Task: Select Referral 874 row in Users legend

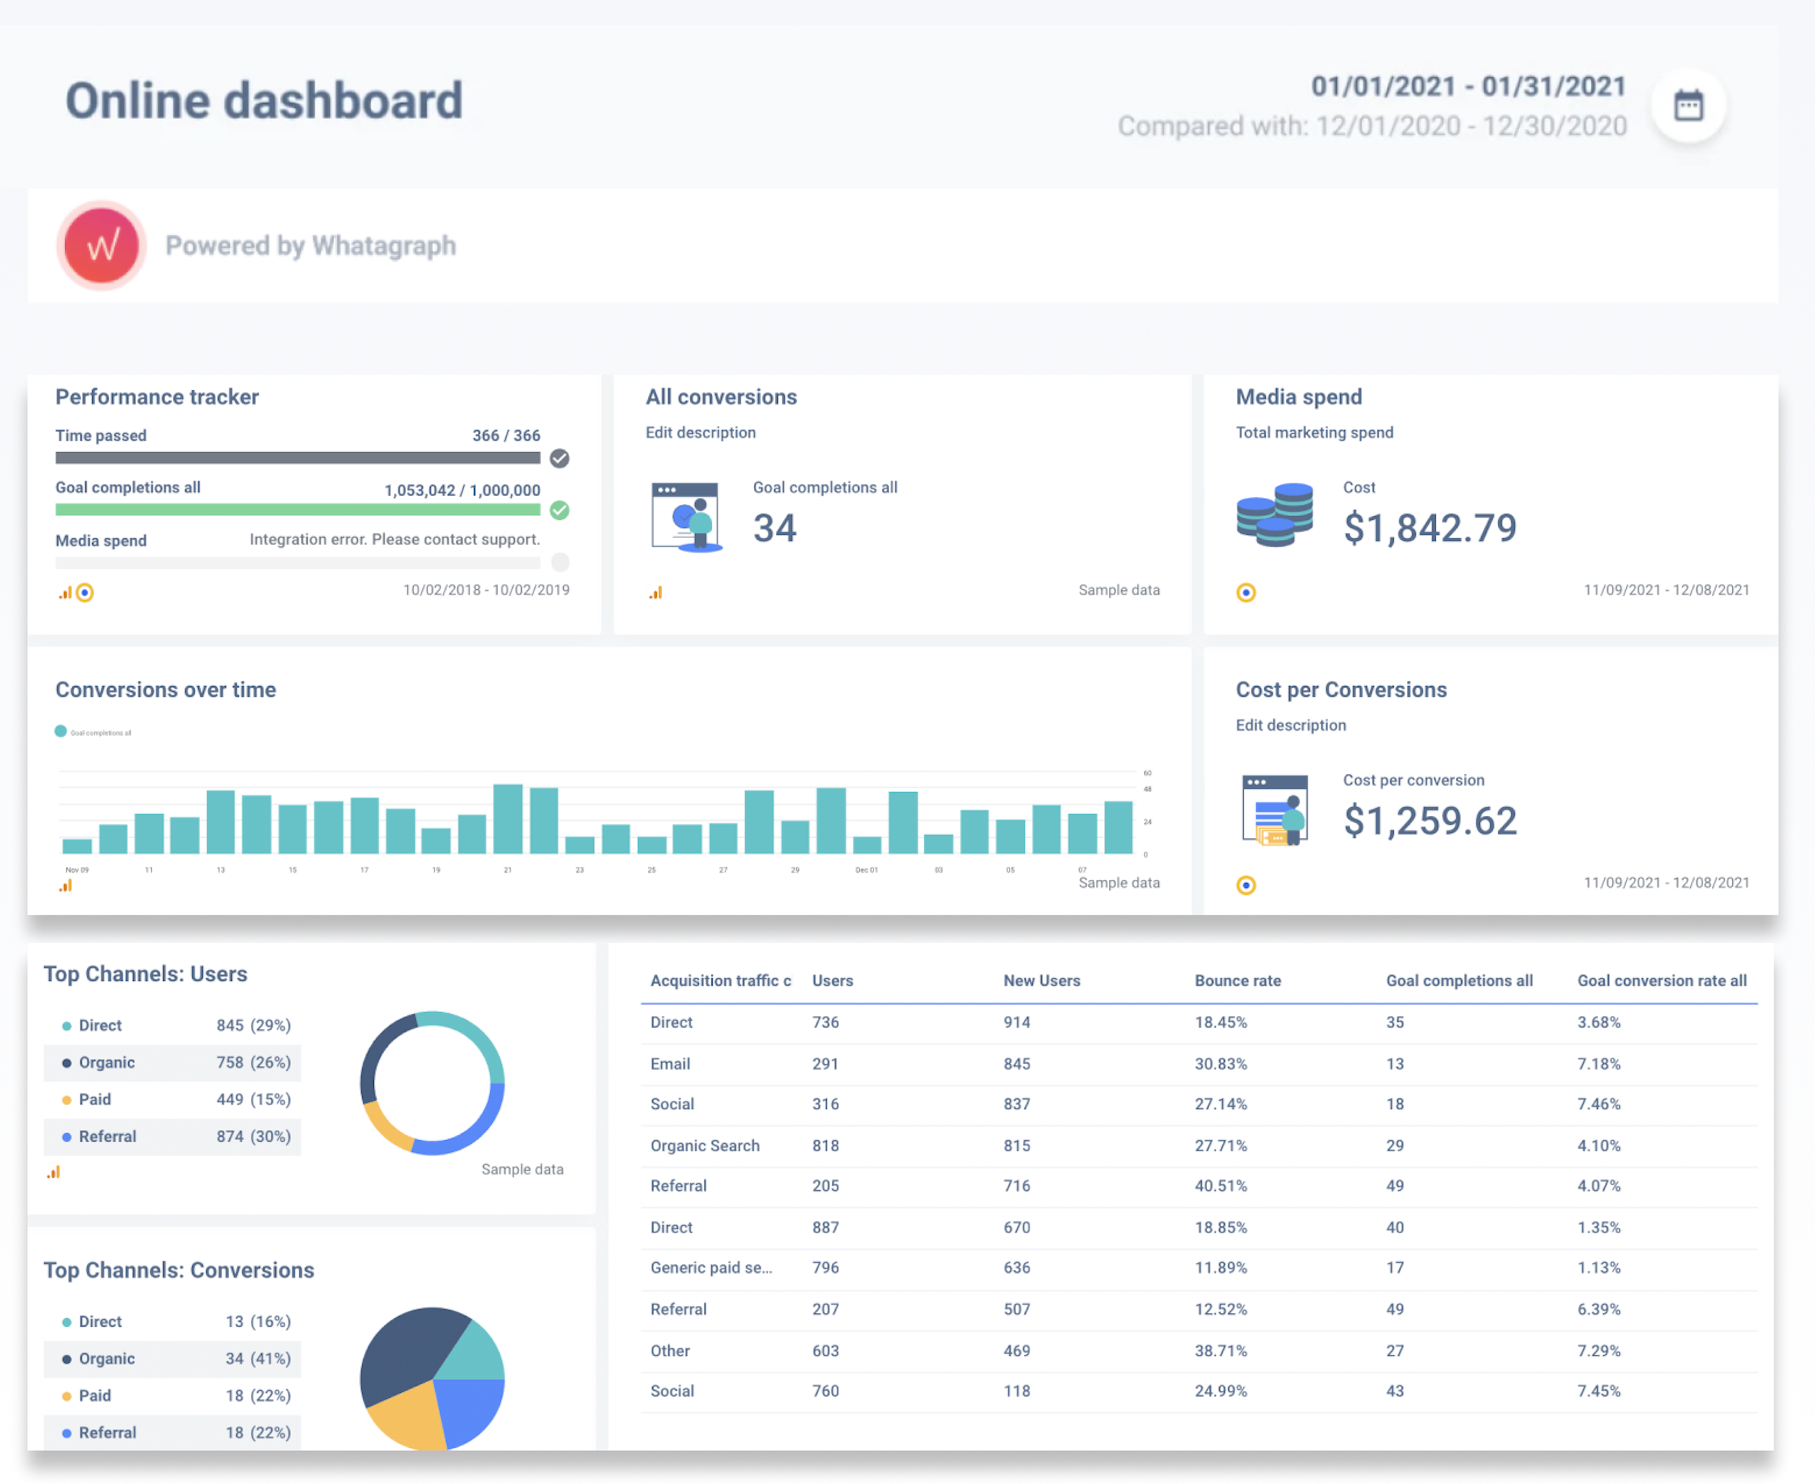Action: [173, 1136]
